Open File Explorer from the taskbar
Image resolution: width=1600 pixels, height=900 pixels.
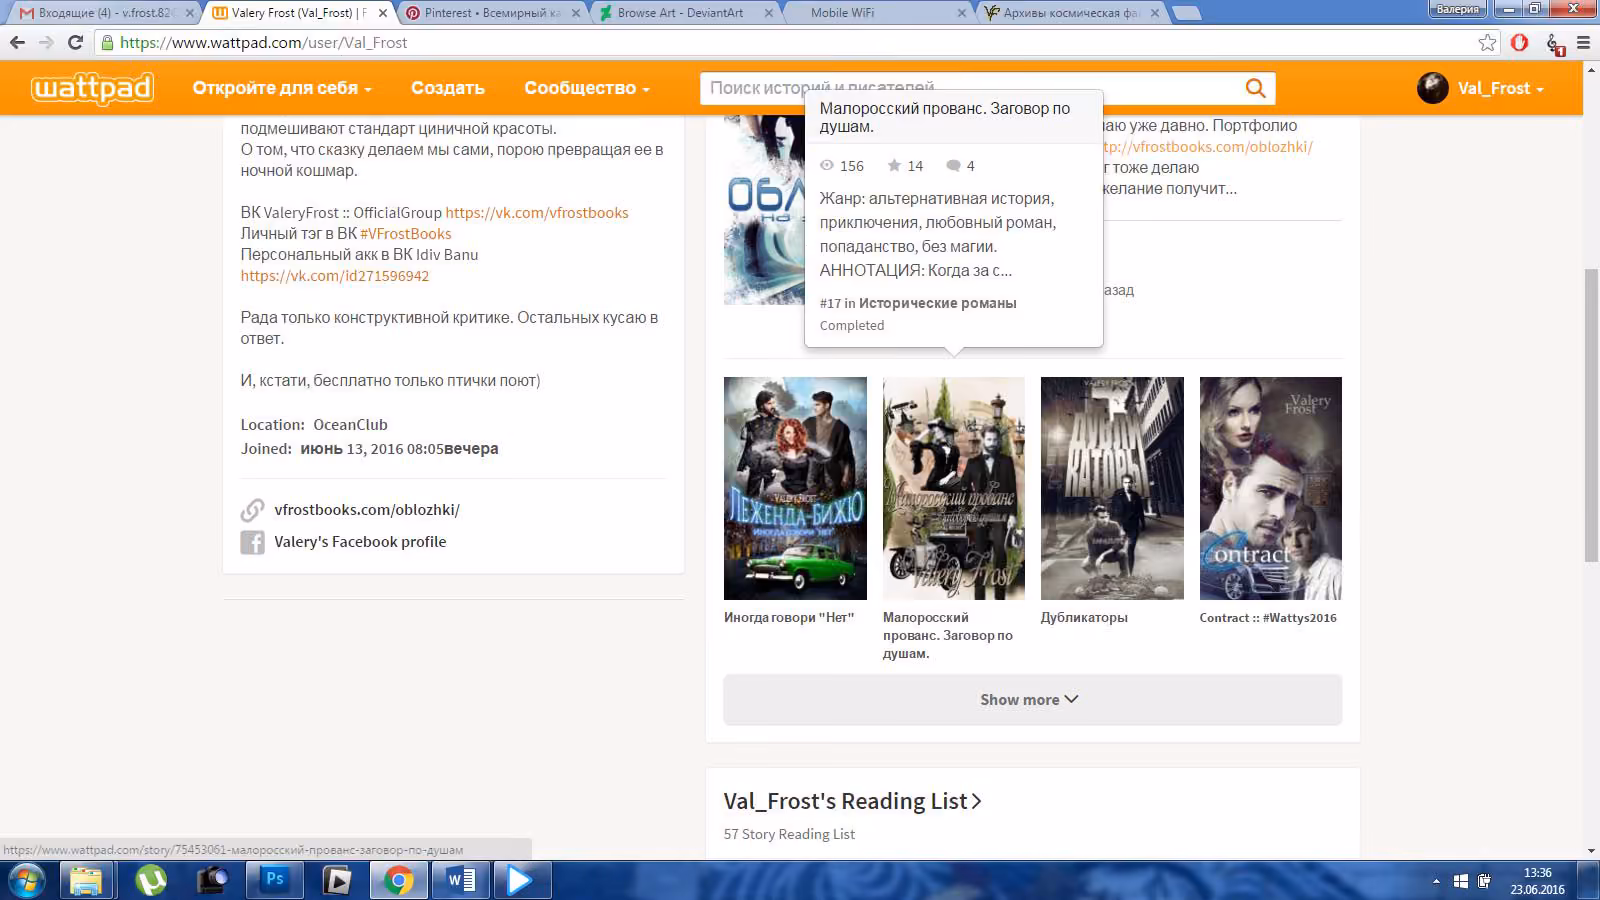(x=86, y=881)
